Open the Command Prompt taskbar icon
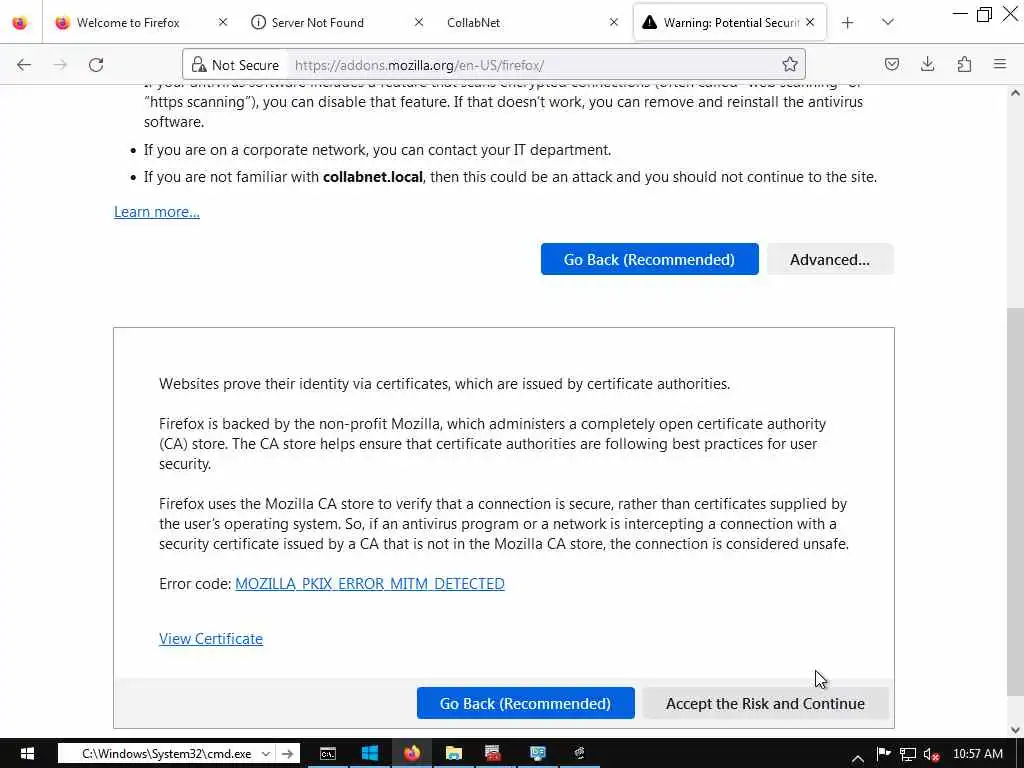The width and height of the screenshot is (1024, 768). click(328, 754)
